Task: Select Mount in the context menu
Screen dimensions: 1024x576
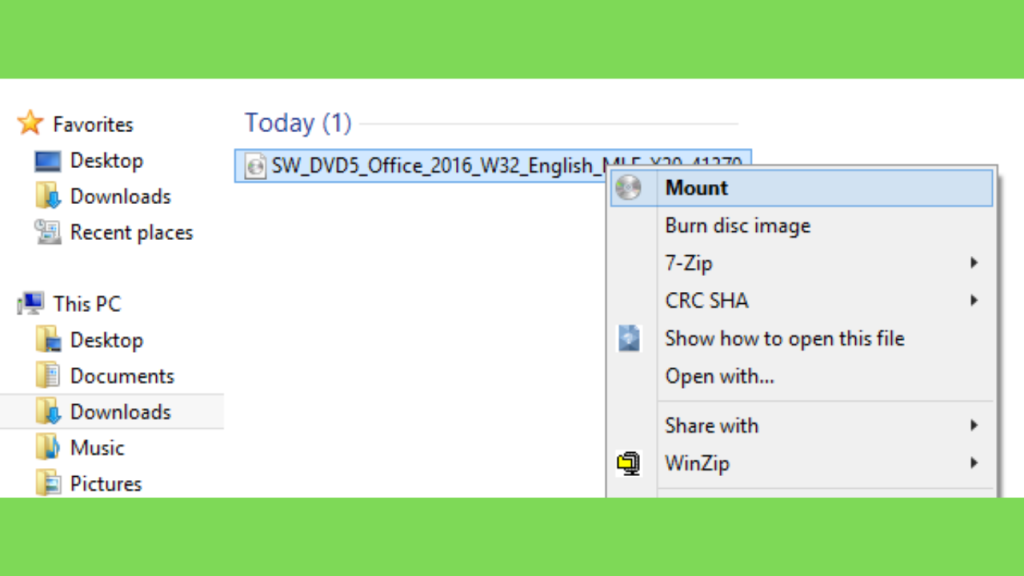Action: tap(802, 188)
